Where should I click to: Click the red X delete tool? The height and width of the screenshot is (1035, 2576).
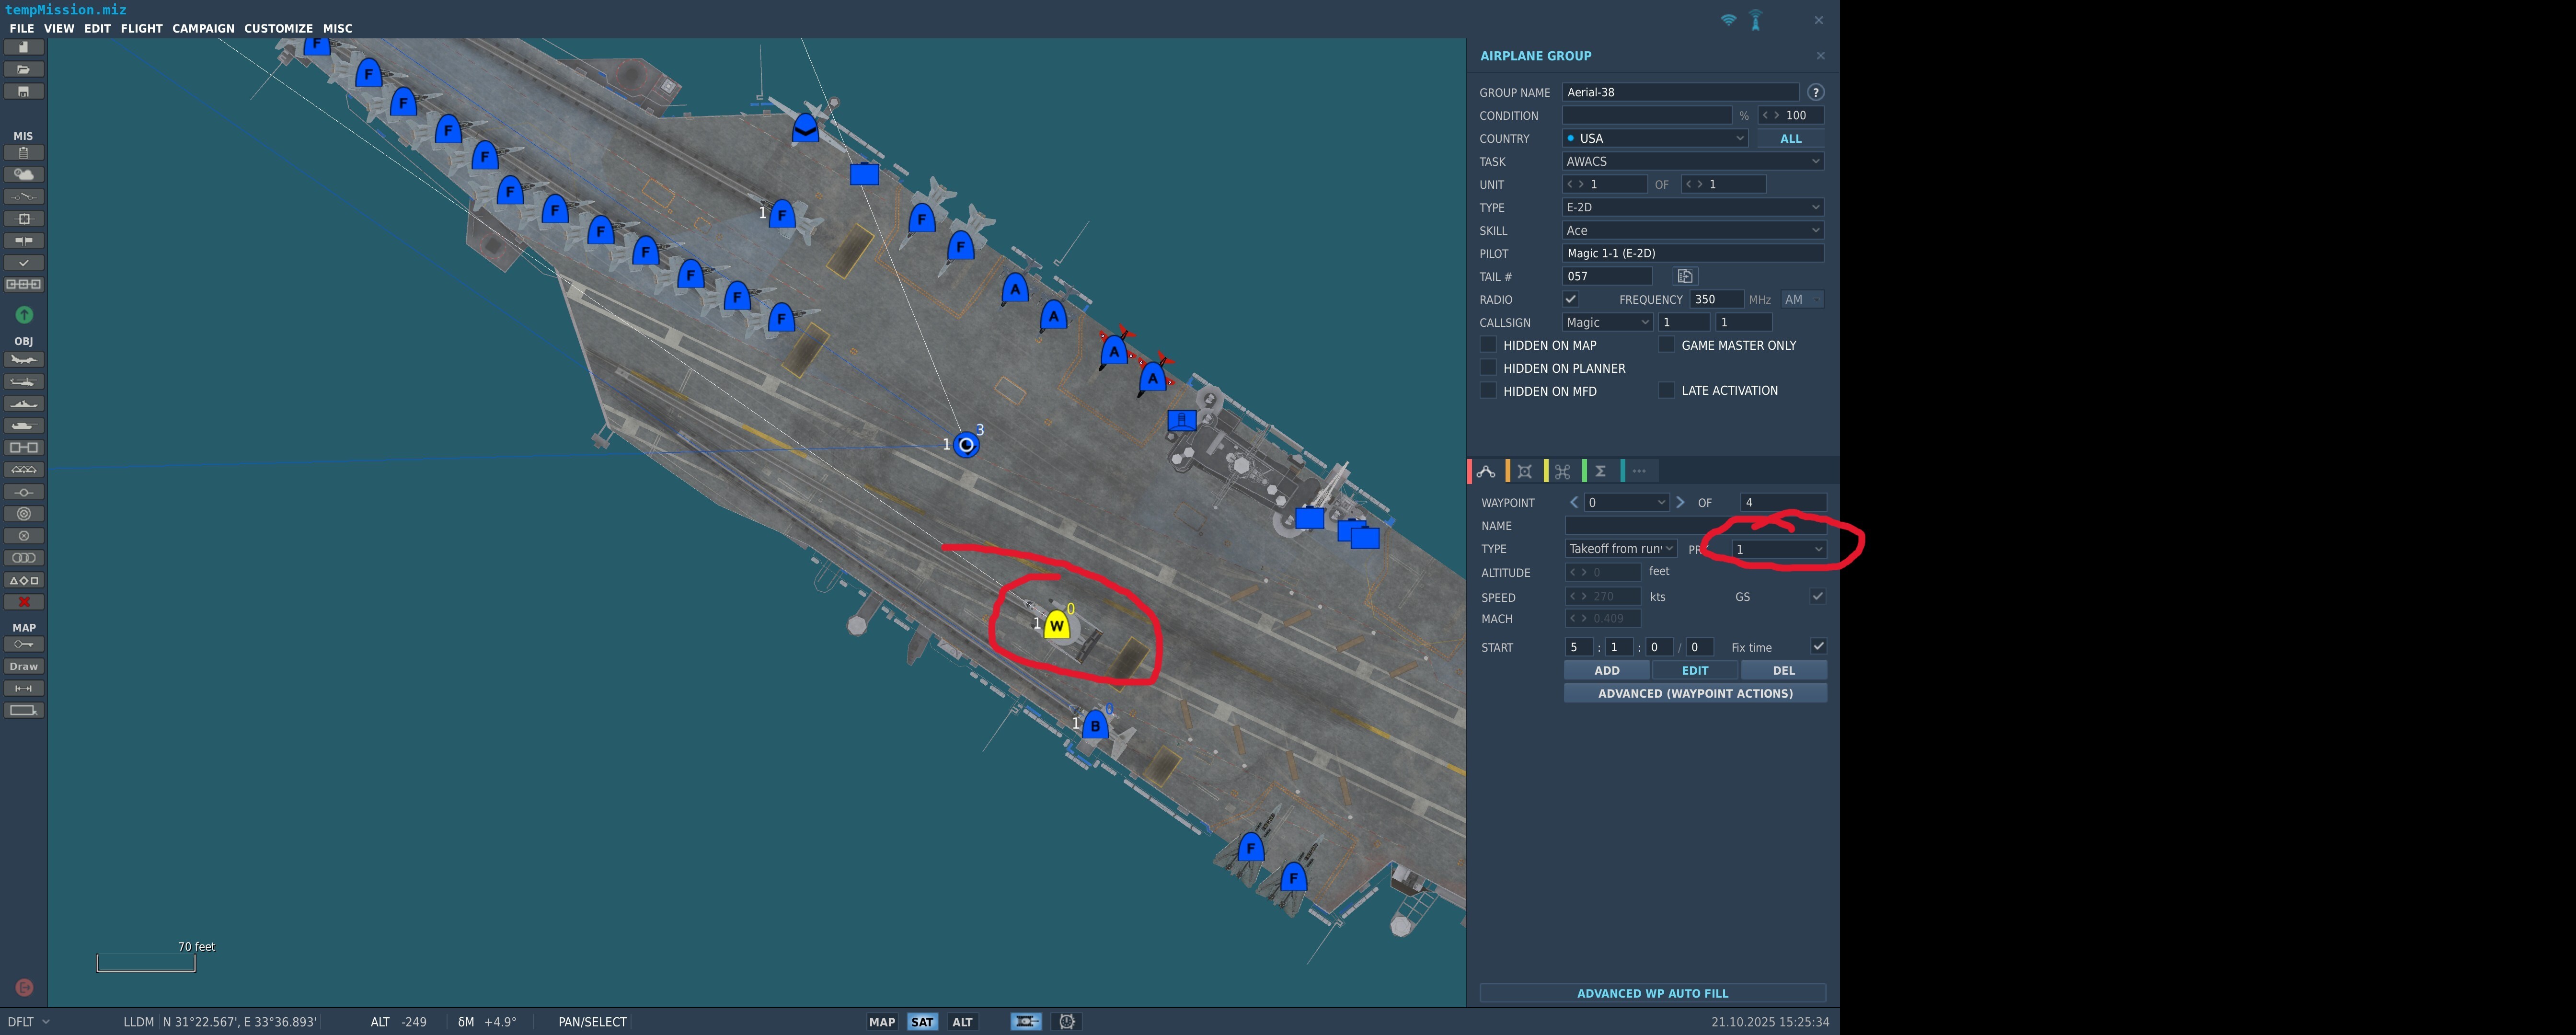[24, 602]
